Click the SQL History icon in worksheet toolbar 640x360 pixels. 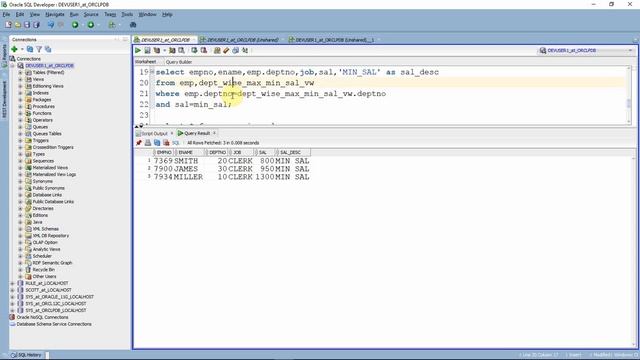tap(236, 51)
